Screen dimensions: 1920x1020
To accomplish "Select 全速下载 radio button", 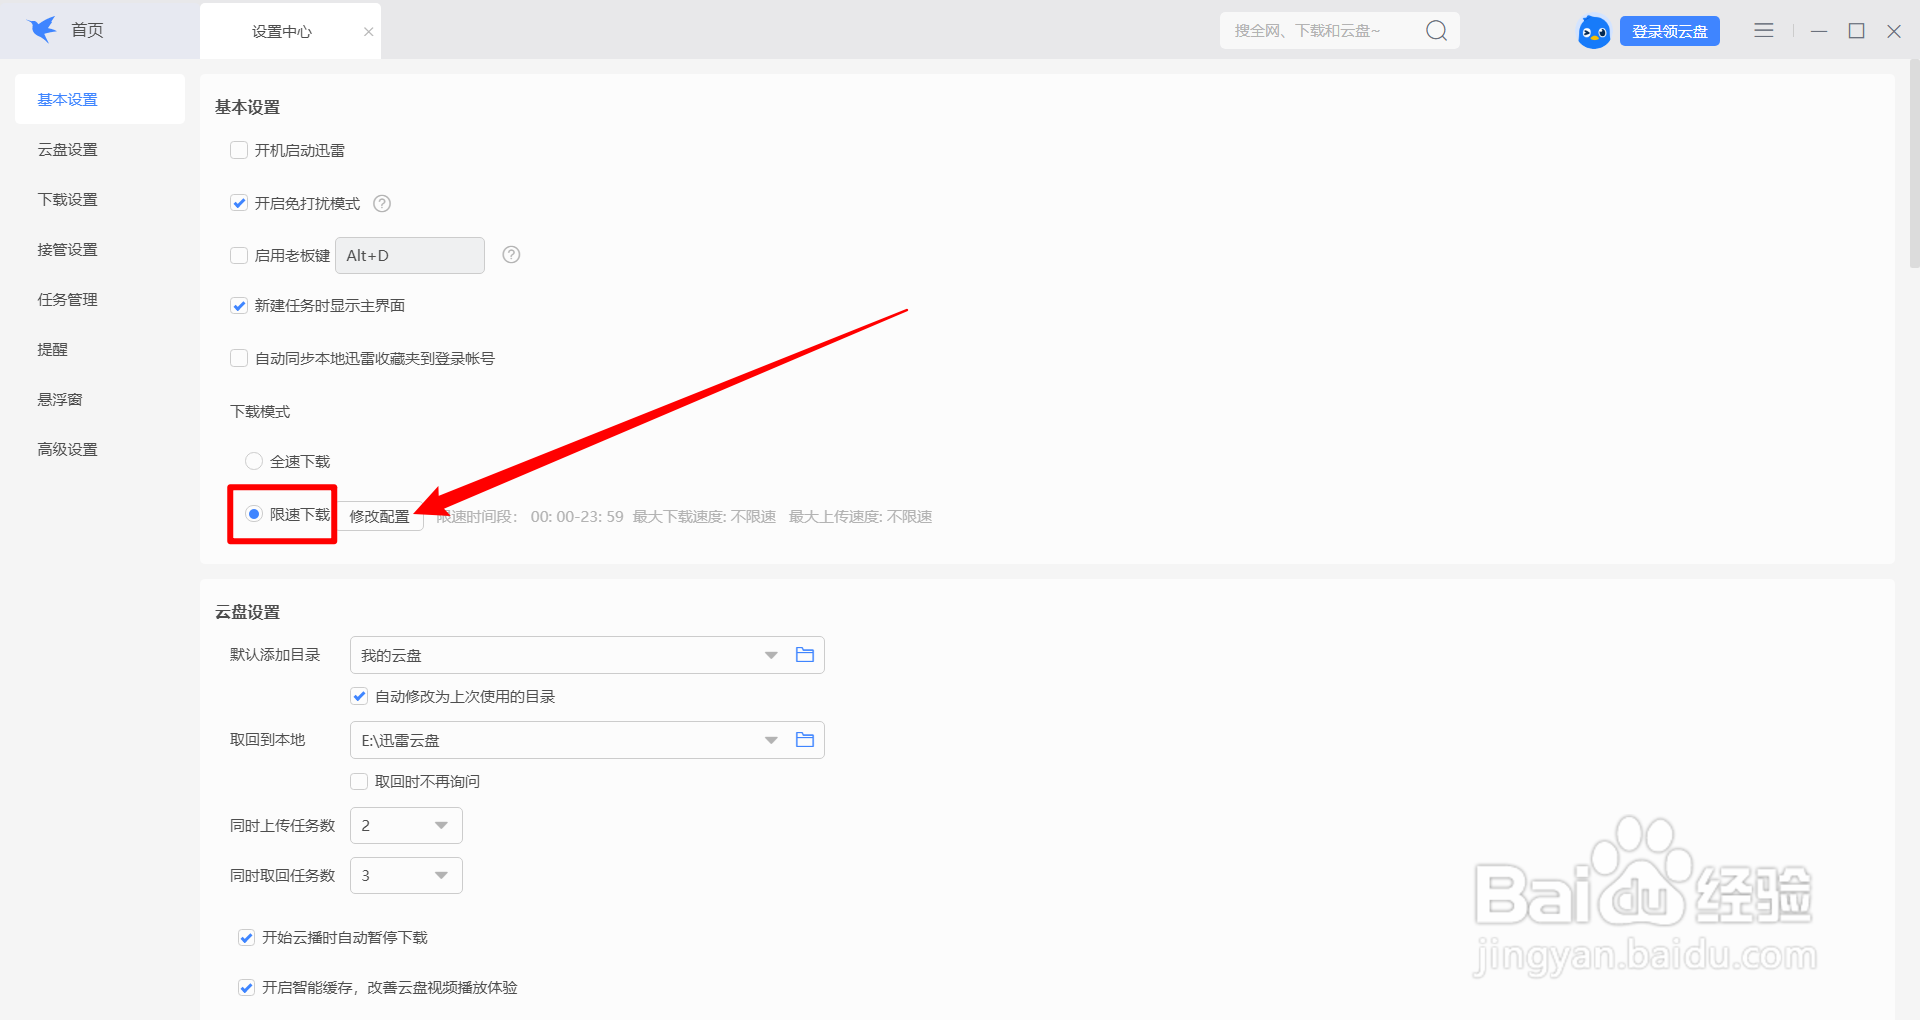I will pos(254,461).
